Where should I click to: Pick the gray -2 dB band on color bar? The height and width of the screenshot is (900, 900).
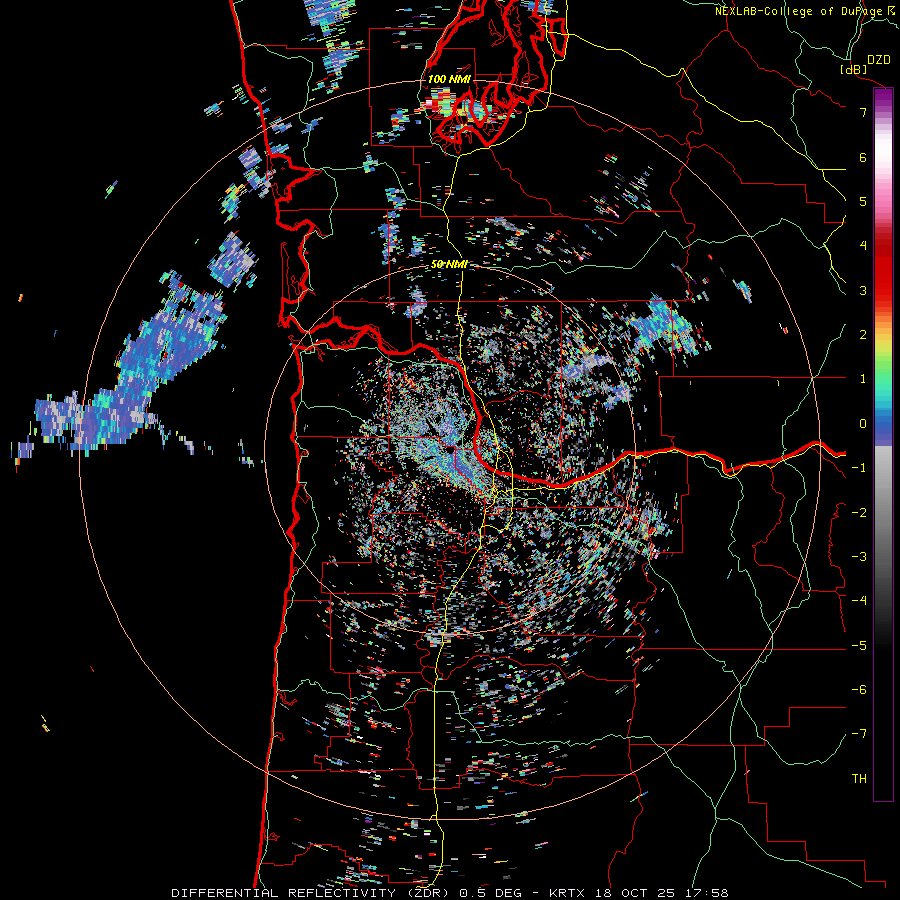883,513
